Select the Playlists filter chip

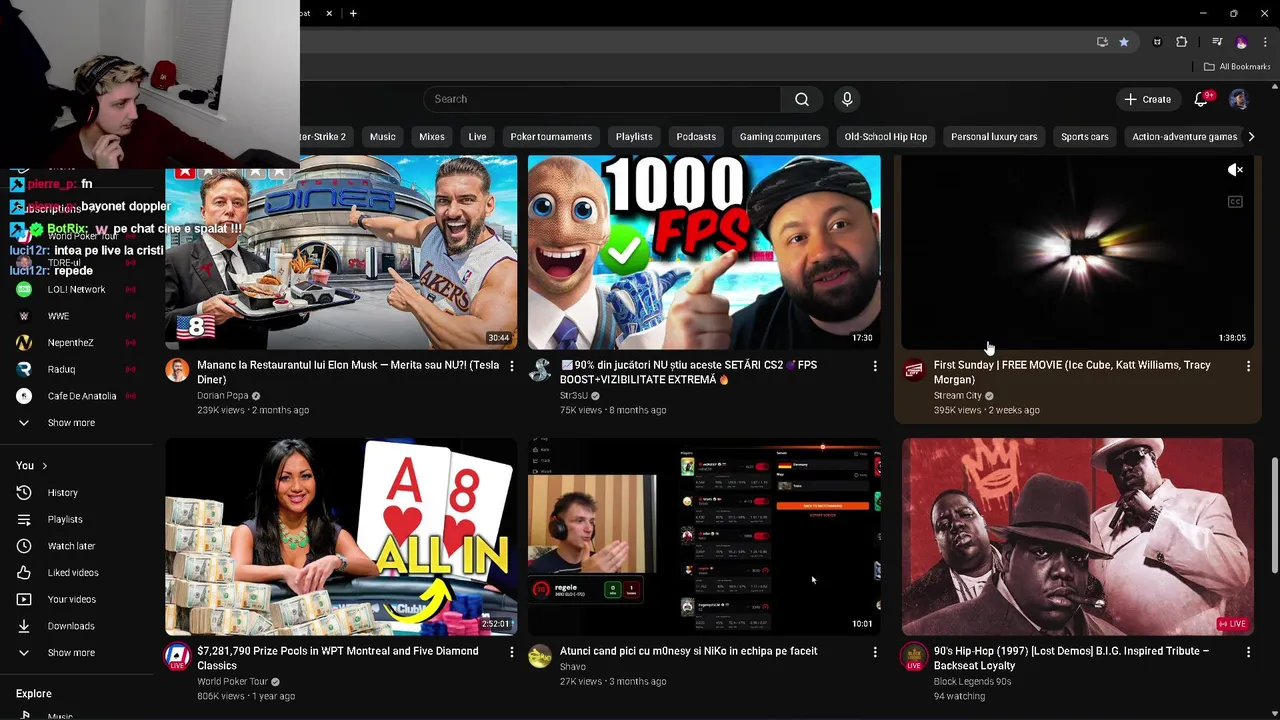(634, 137)
